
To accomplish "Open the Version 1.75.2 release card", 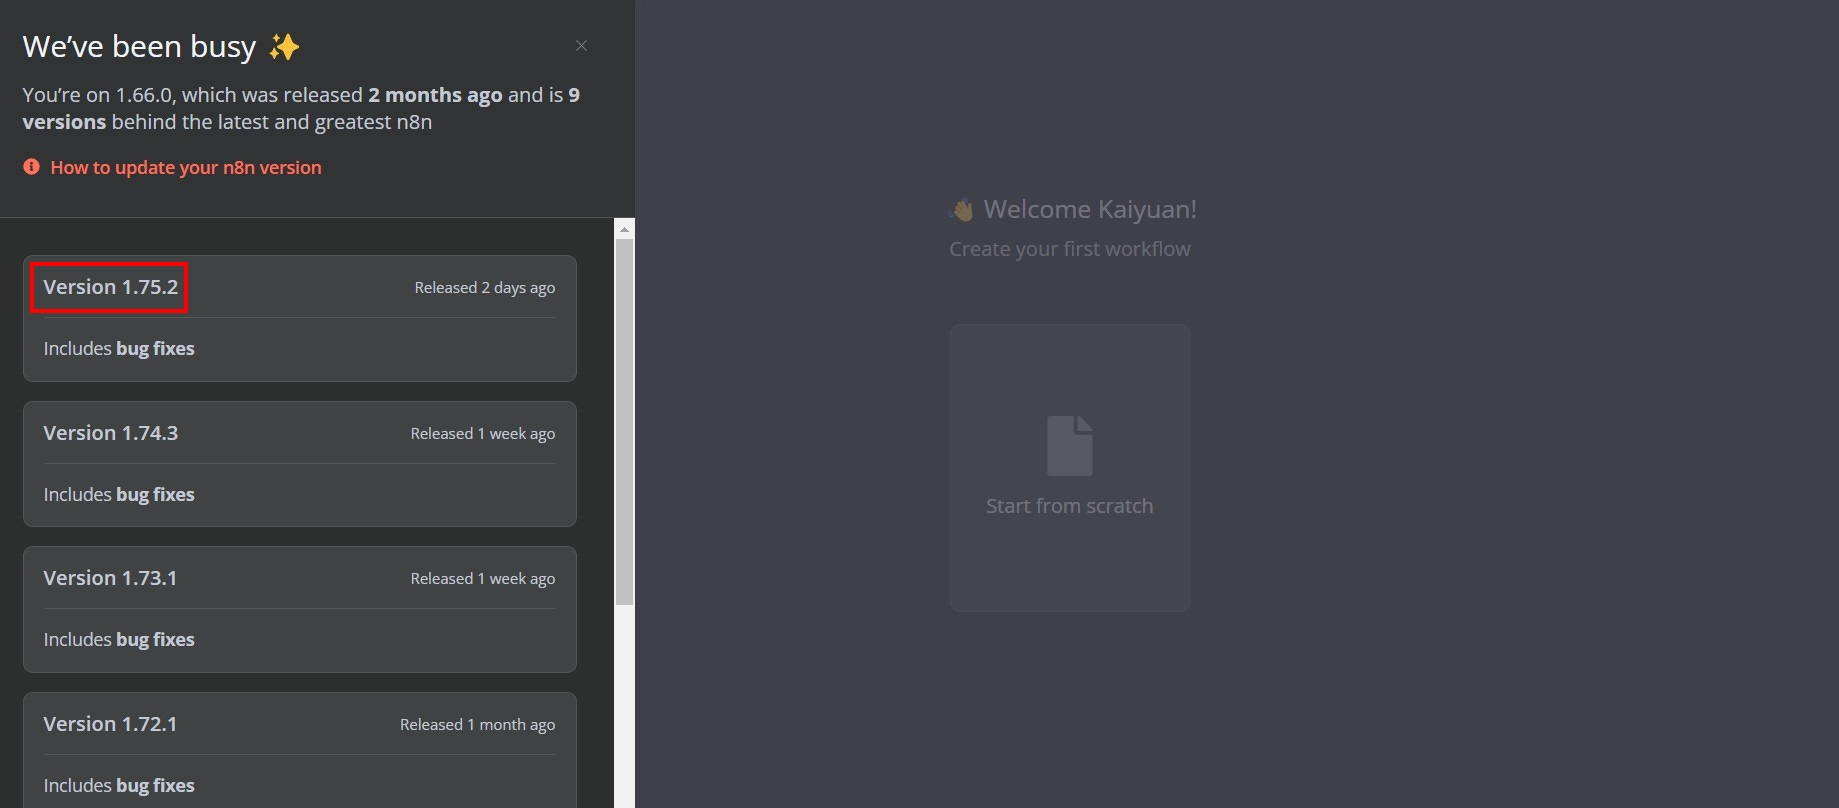I will [300, 318].
